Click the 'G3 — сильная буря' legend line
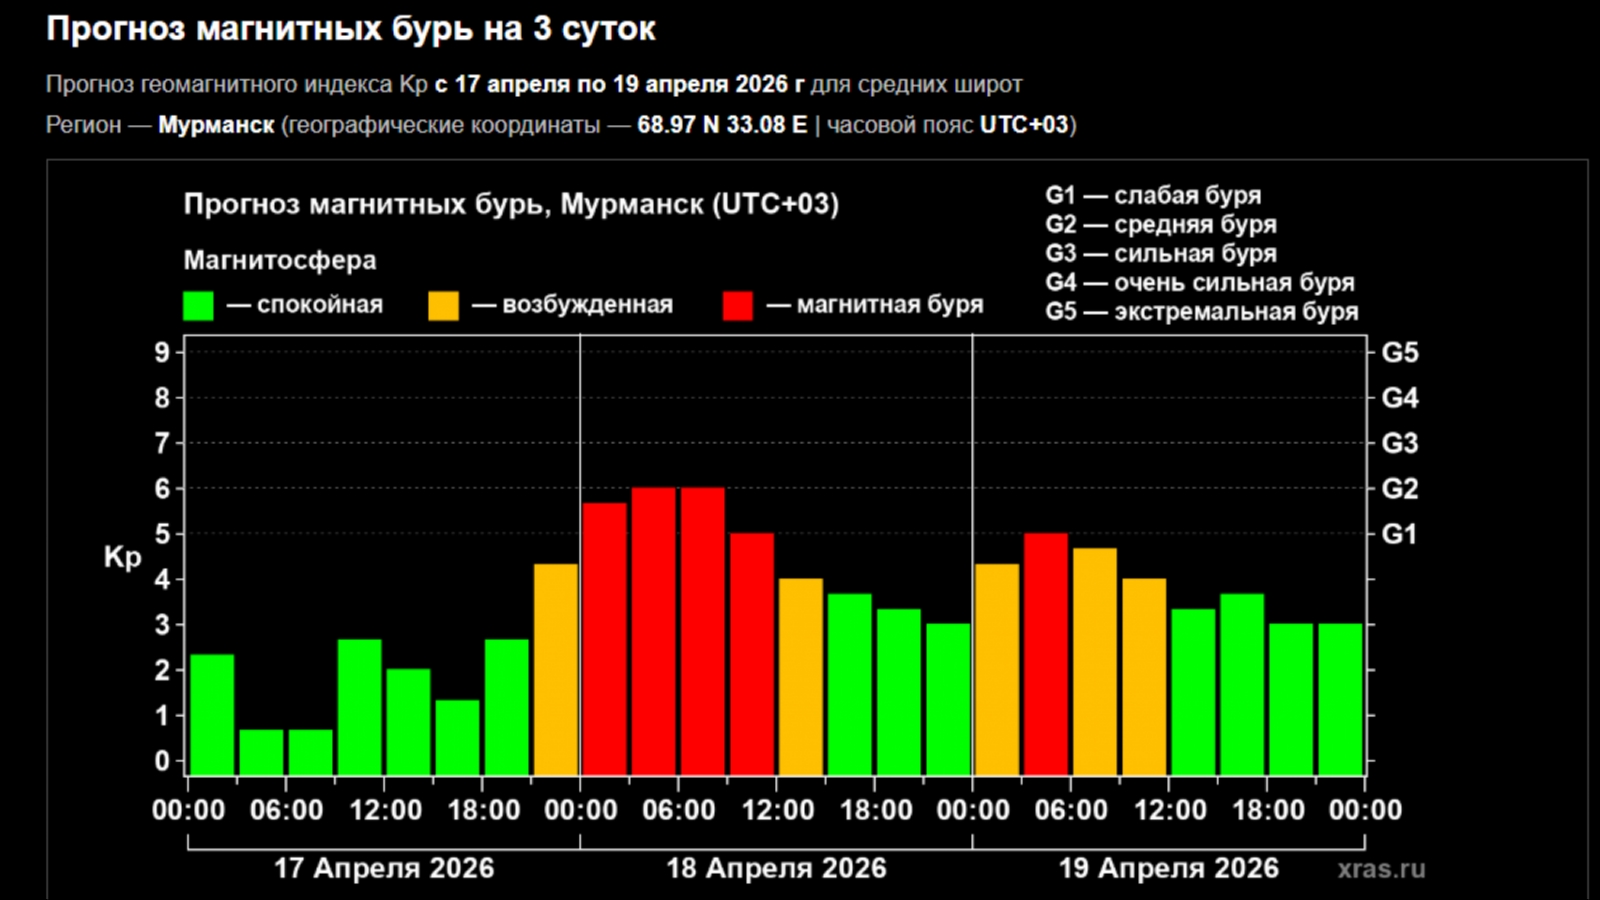 1161,253
